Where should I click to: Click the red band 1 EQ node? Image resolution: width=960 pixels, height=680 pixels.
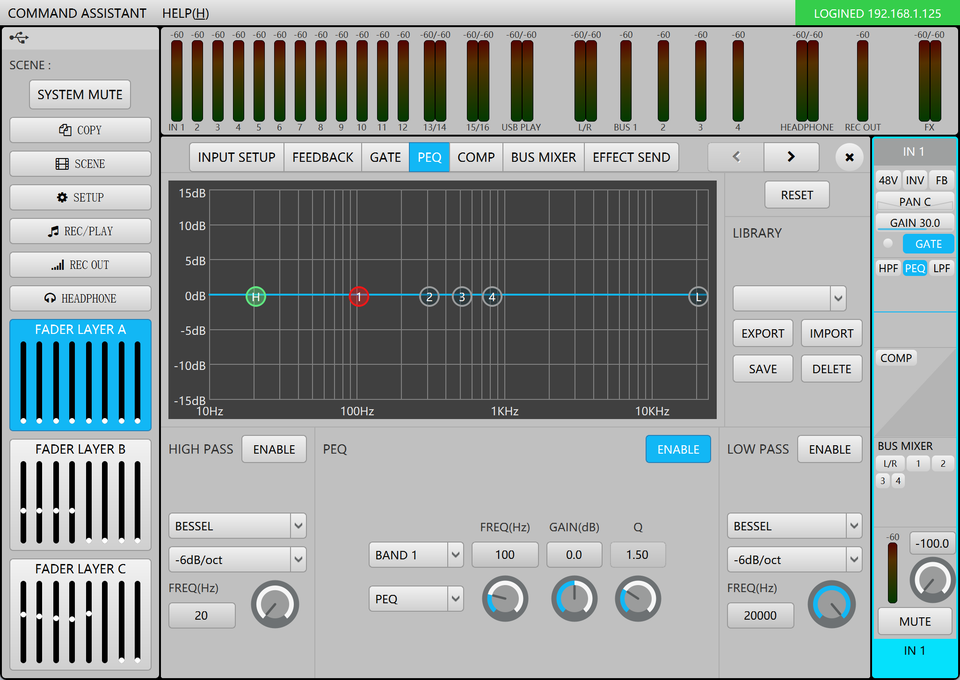click(359, 296)
